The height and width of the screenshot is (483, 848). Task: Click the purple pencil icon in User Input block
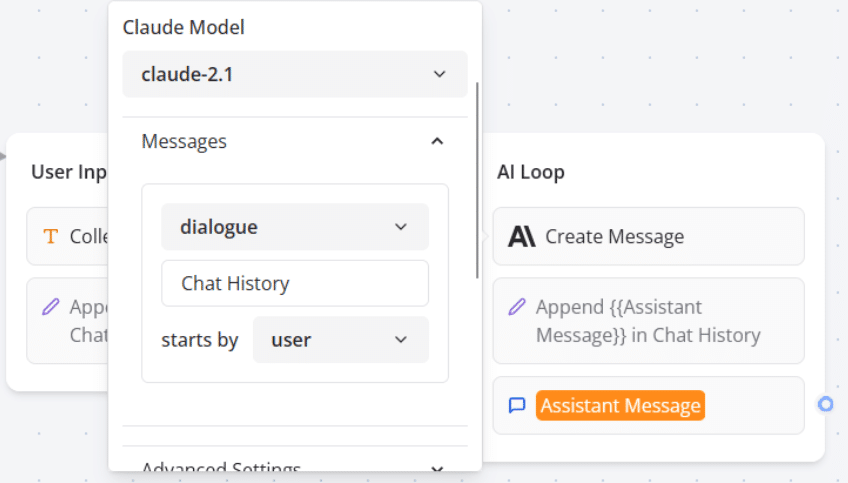50,307
